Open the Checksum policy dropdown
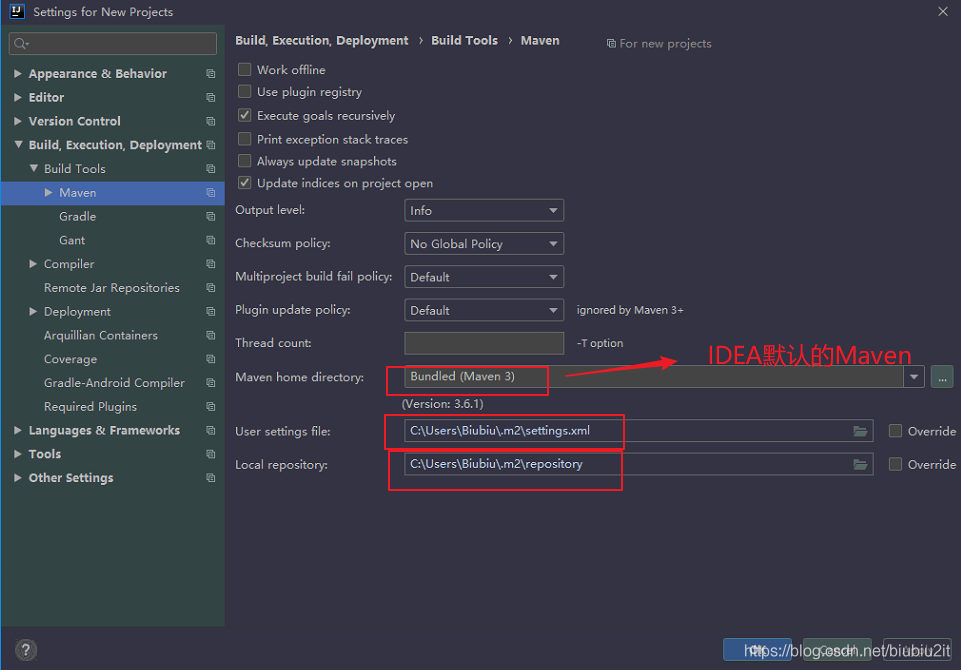 pyautogui.click(x=484, y=243)
